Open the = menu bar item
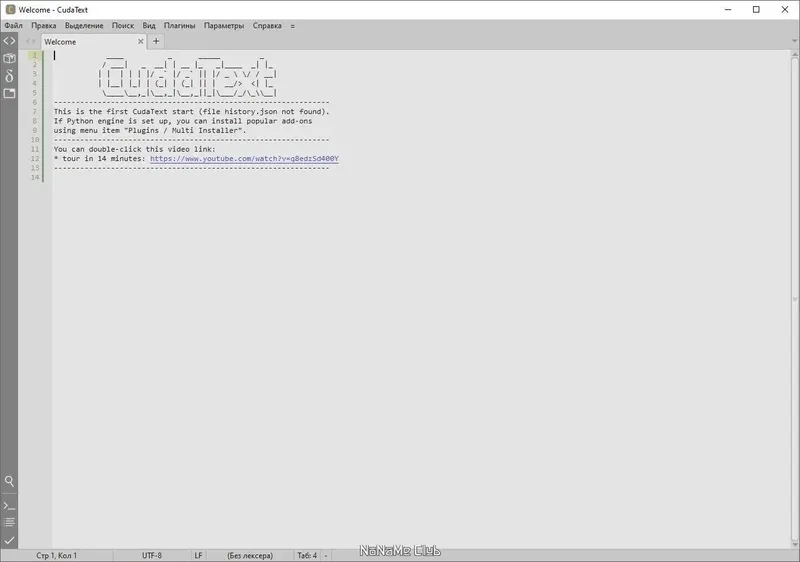Image resolution: width=800 pixels, height=562 pixels. click(292, 26)
